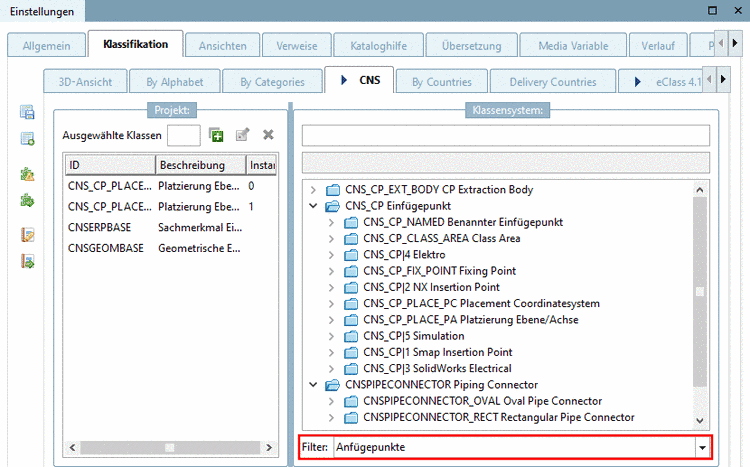750x467 pixels.
Task: Open the Übersetzung tab
Action: pyautogui.click(x=472, y=46)
